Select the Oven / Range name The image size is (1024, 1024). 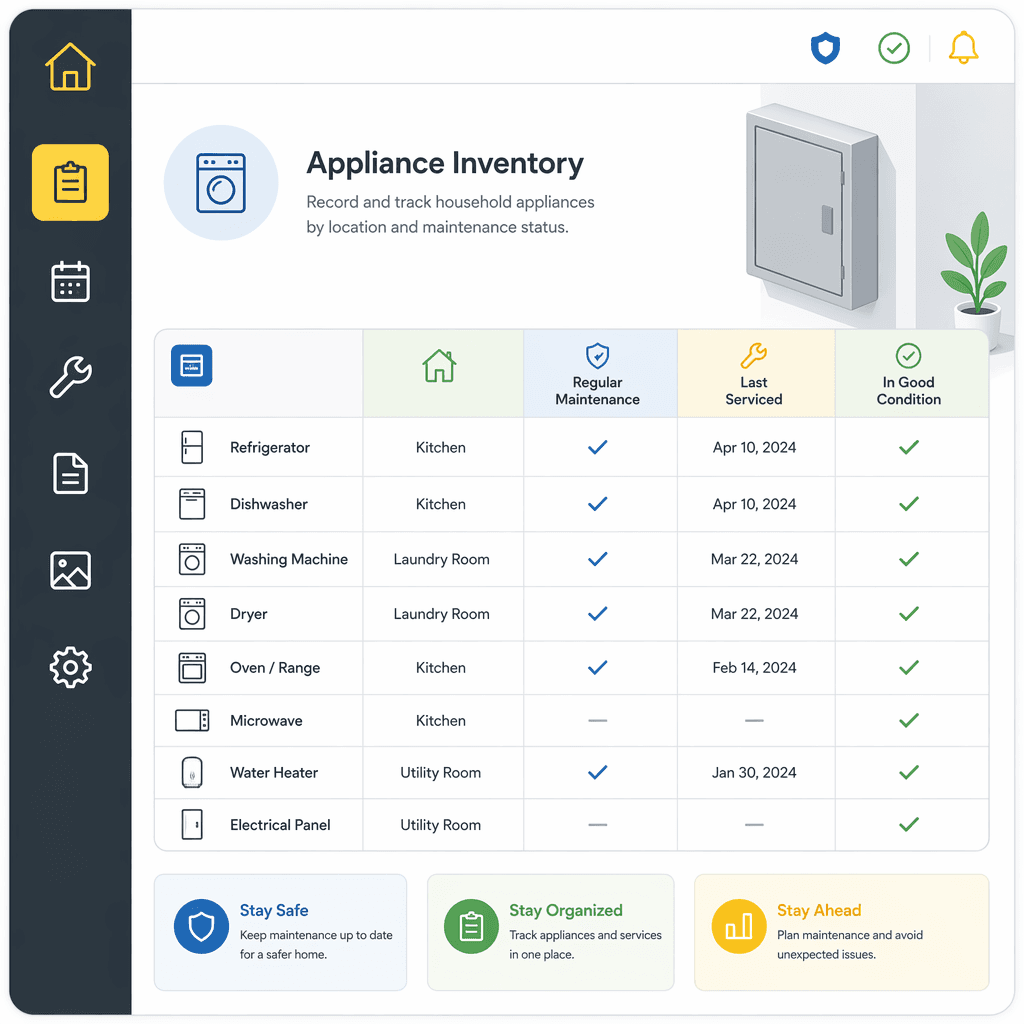tap(275, 667)
